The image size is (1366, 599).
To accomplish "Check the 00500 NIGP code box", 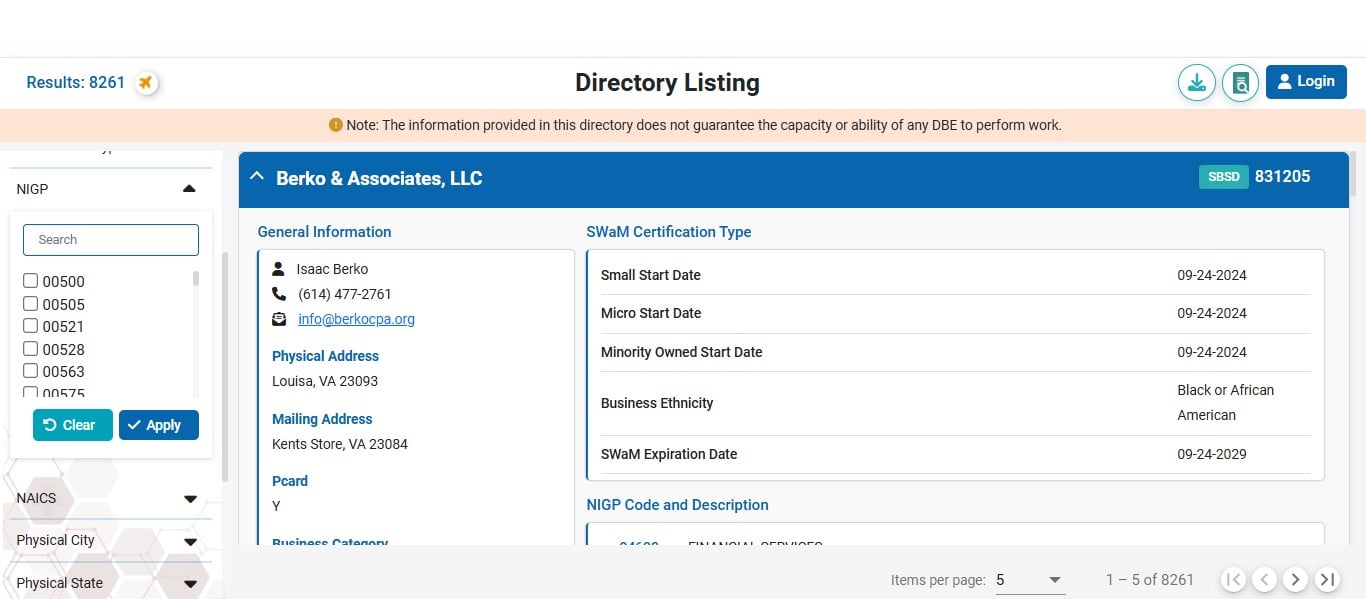I will tap(31, 281).
